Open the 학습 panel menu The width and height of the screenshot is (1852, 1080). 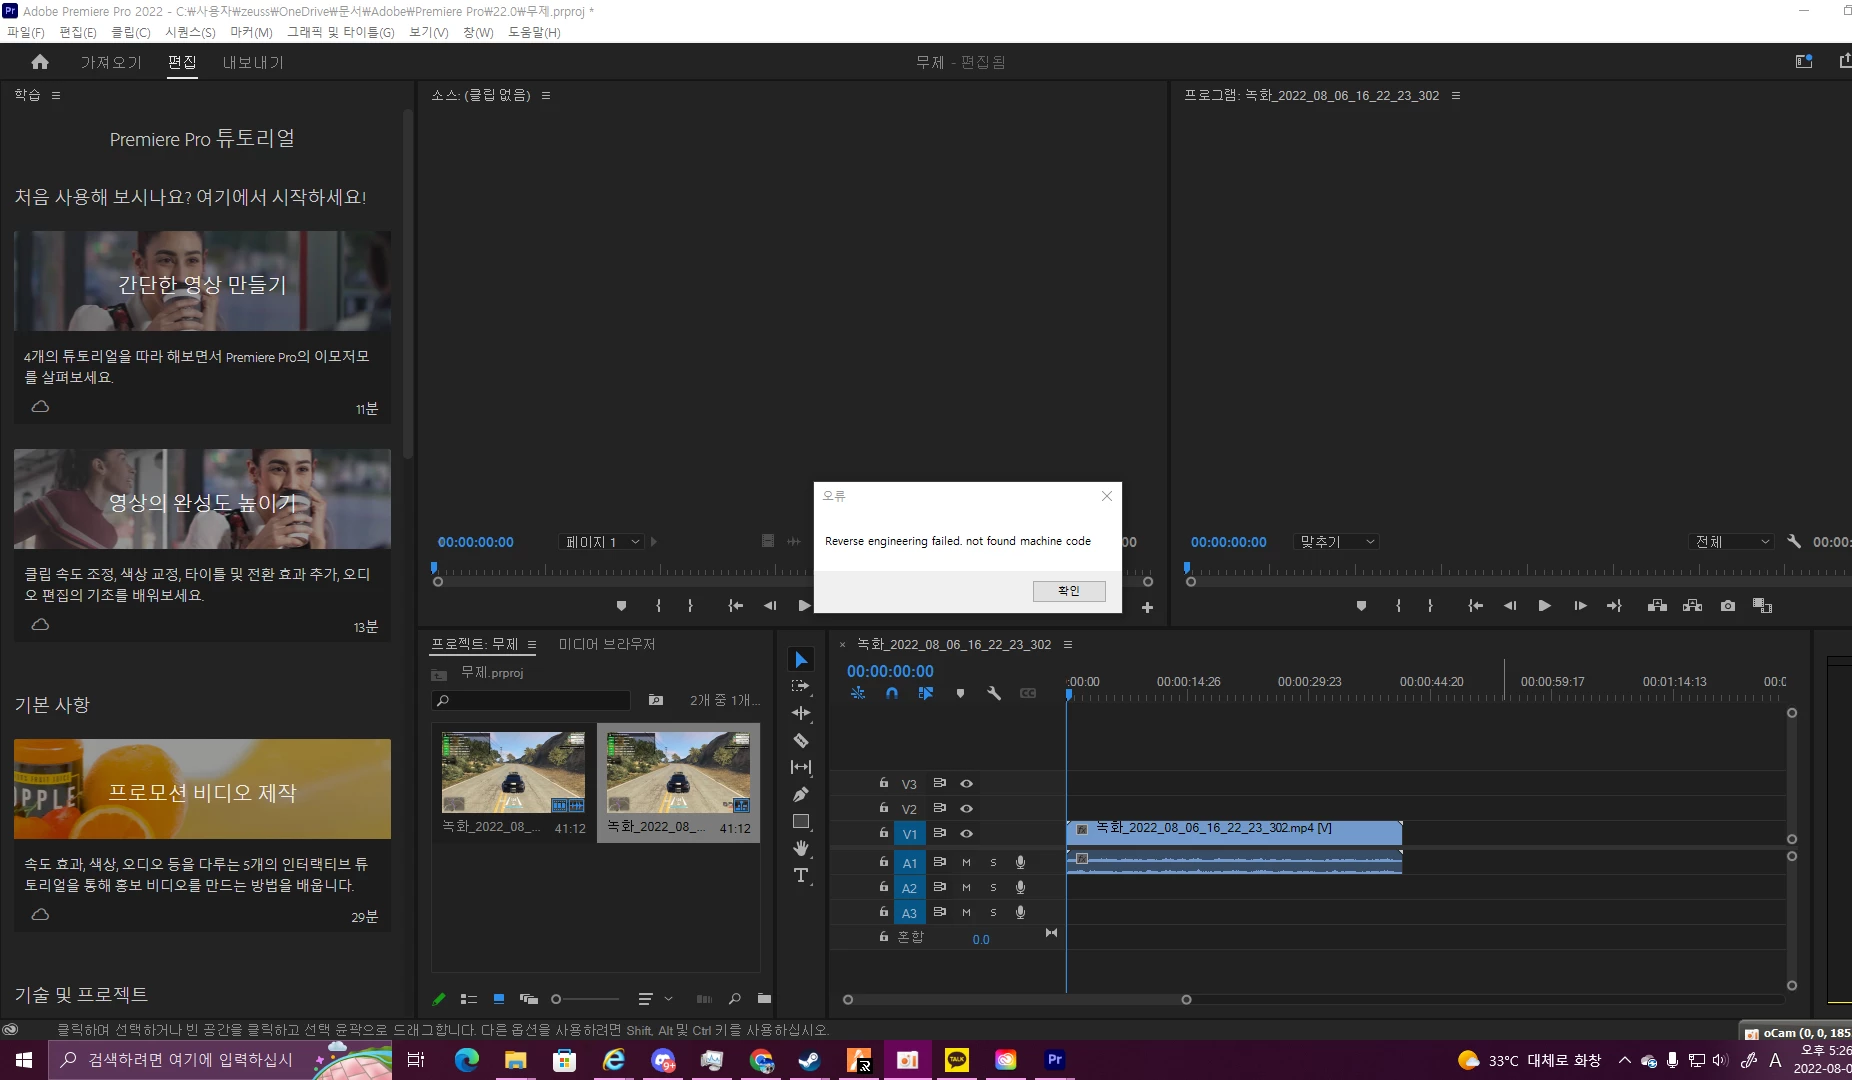[56, 95]
